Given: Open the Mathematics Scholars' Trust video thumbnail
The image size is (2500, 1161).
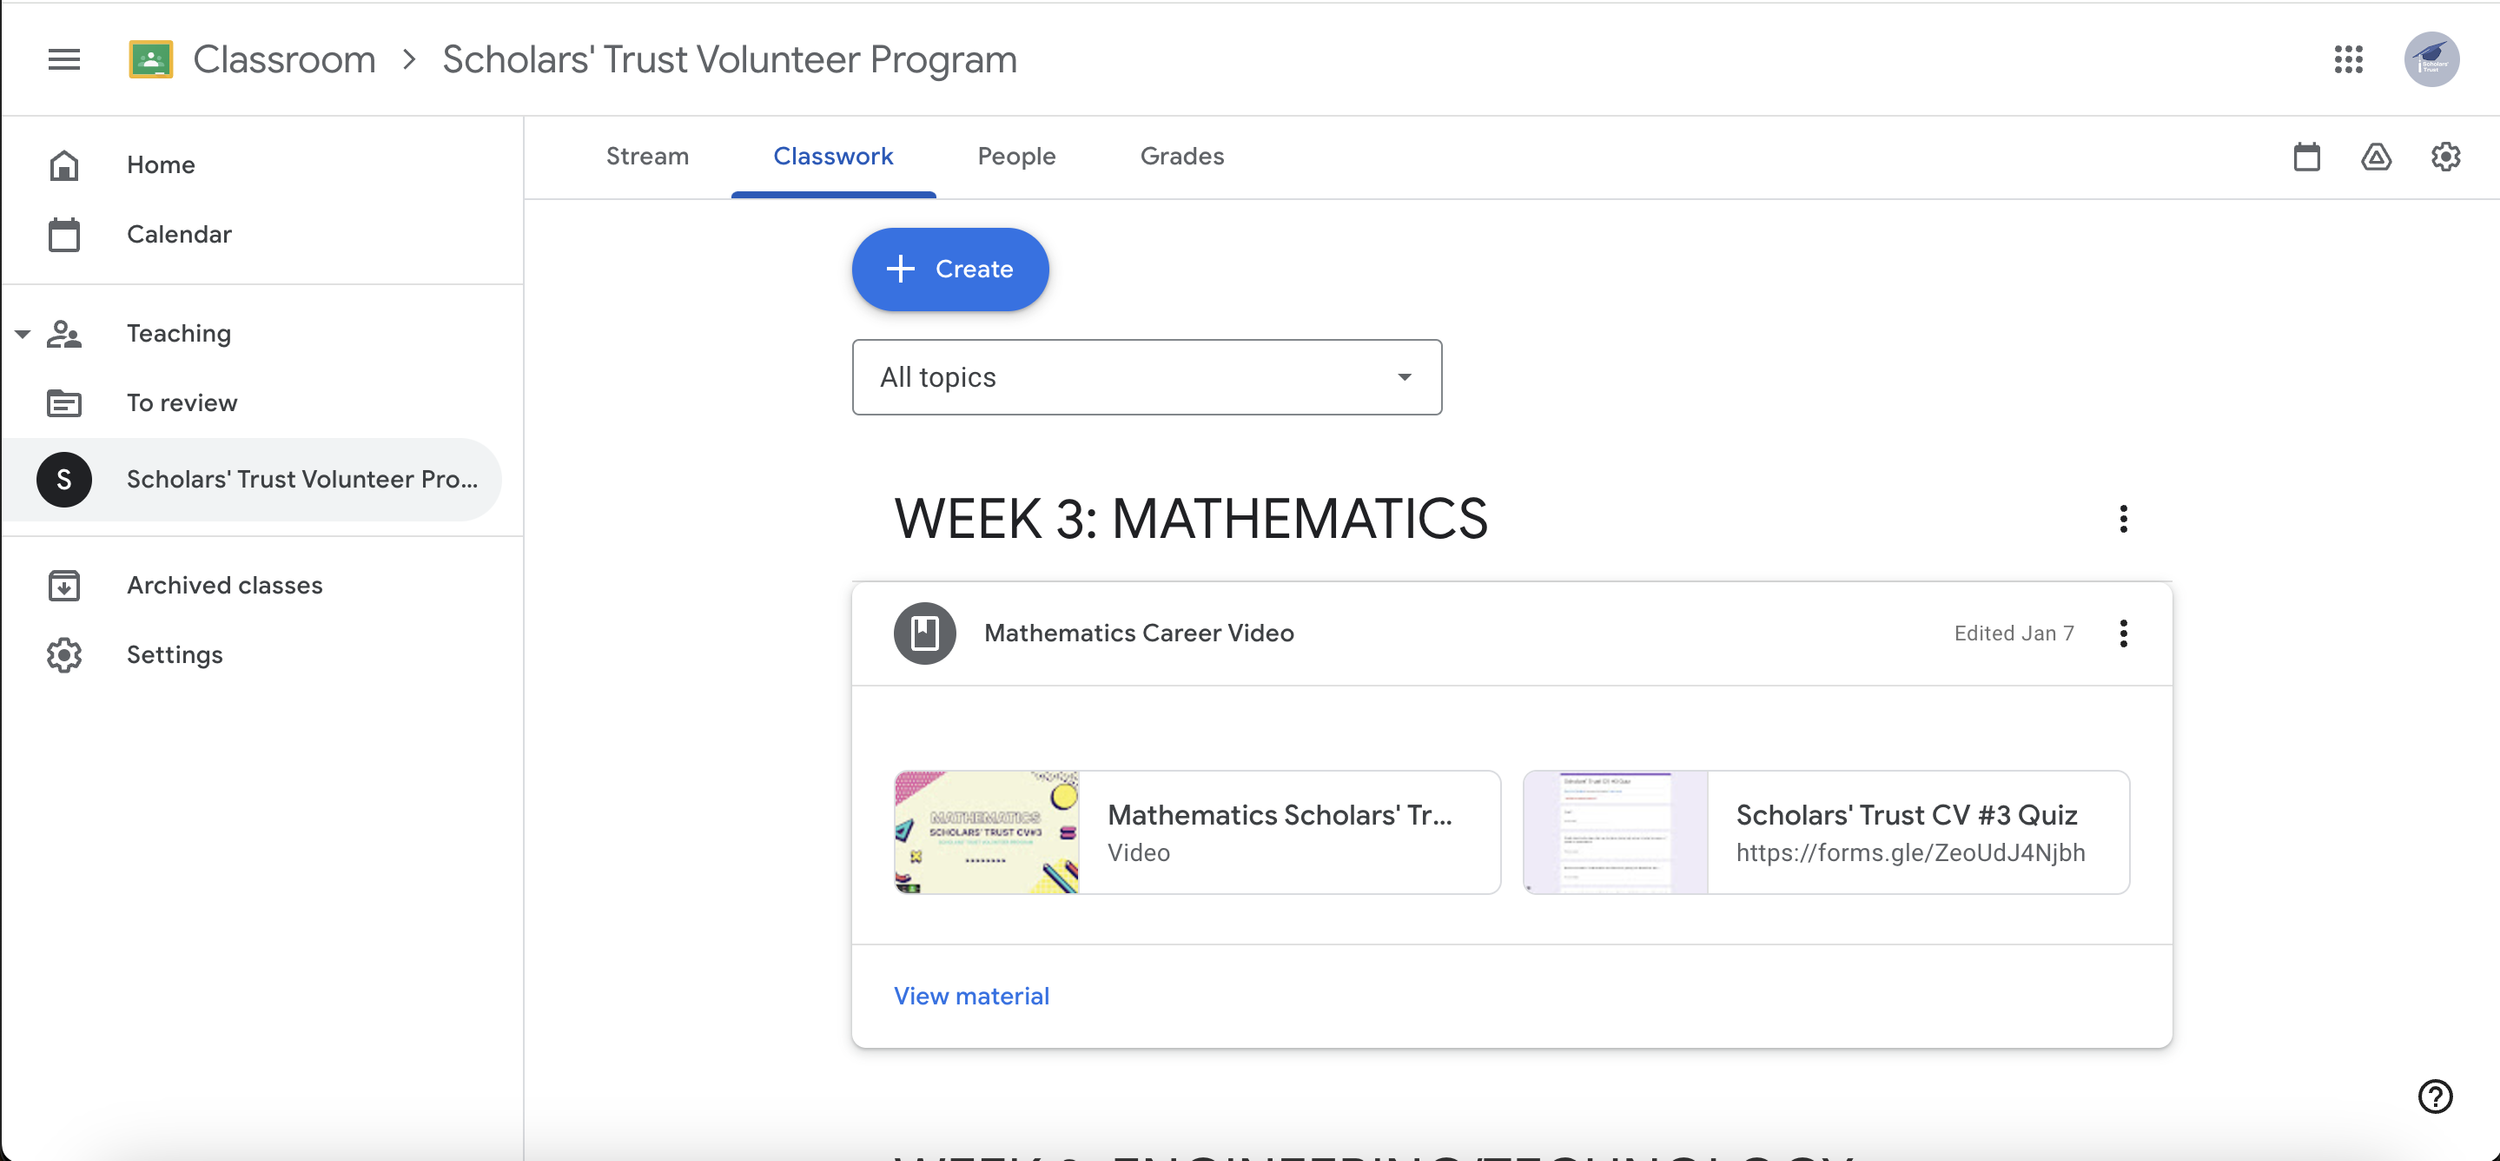Looking at the screenshot, I should click(x=987, y=832).
